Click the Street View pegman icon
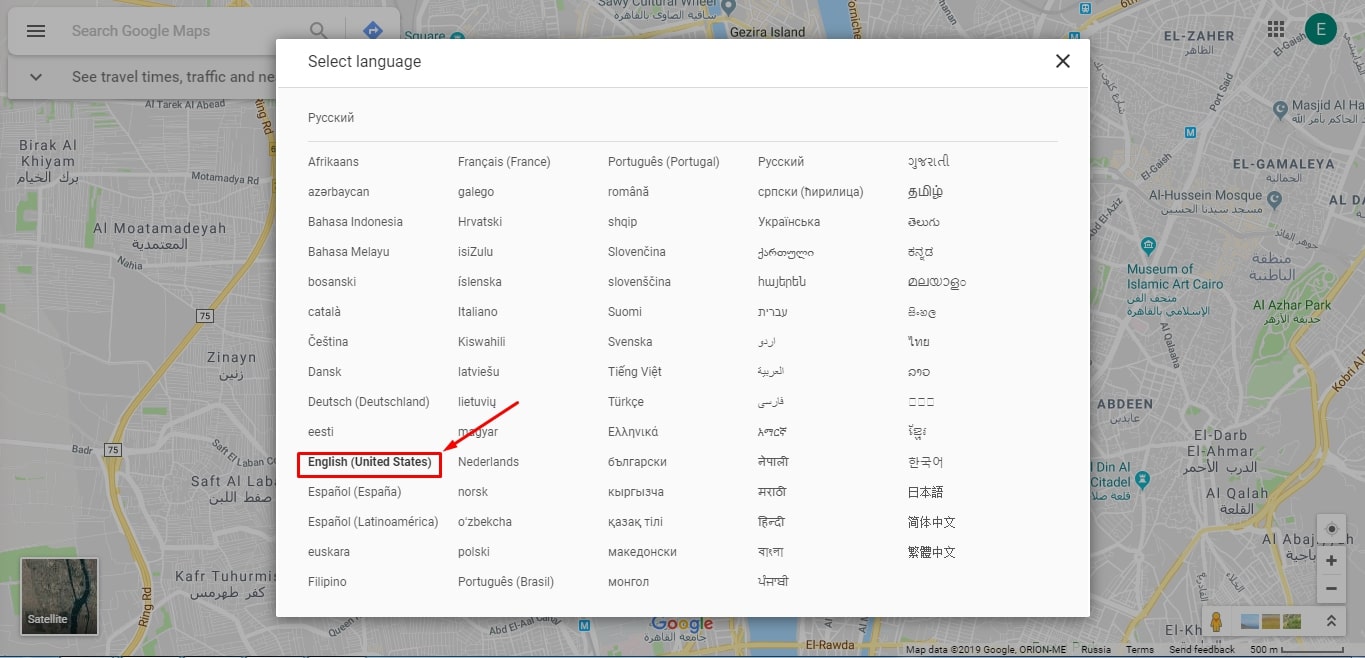The width and height of the screenshot is (1365, 658). 1216,621
